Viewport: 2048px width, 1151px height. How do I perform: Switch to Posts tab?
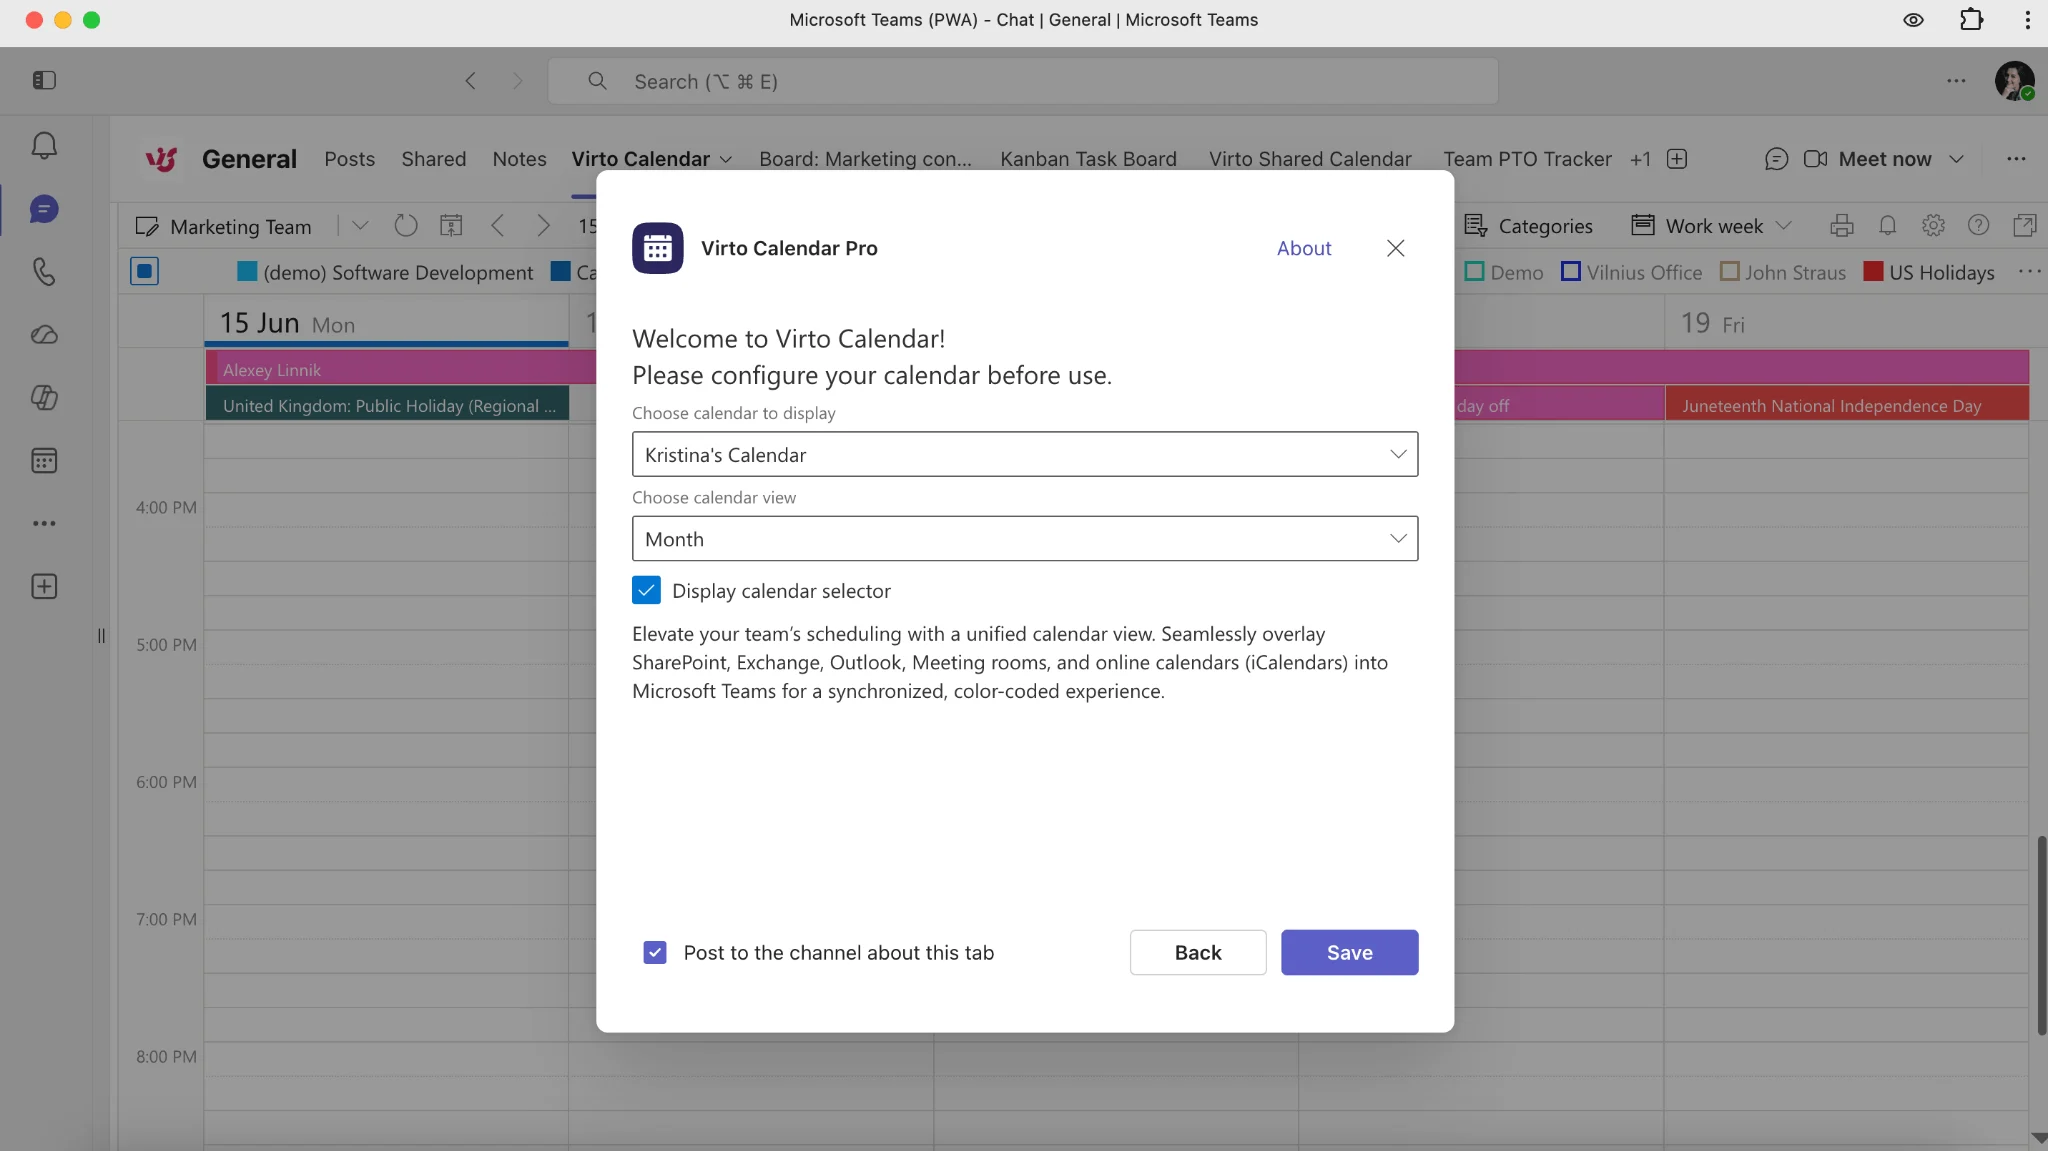click(349, 159)
